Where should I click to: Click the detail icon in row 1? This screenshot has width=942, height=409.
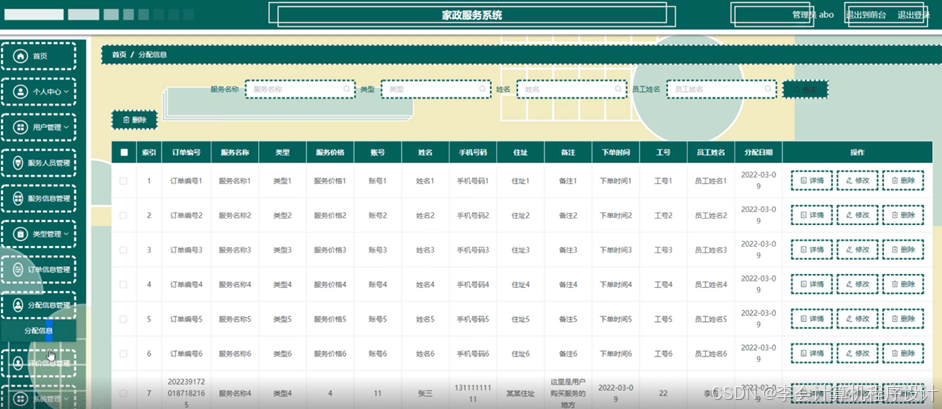click(804, 181)
